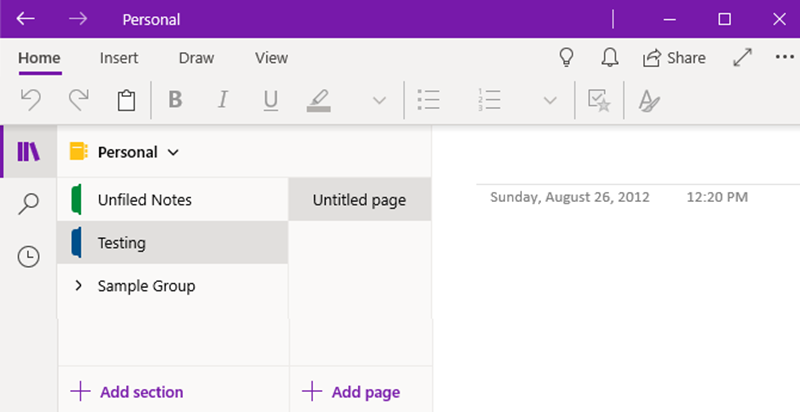800x412 pixels.
Task: Insert a bulleted list
Action: pos(428,100)
